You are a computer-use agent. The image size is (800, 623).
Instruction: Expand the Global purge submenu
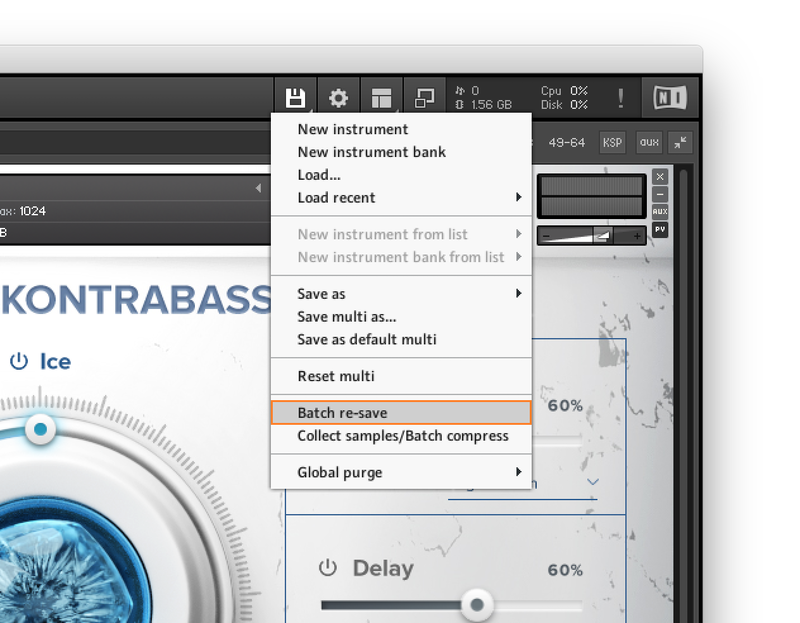(402, 472)
